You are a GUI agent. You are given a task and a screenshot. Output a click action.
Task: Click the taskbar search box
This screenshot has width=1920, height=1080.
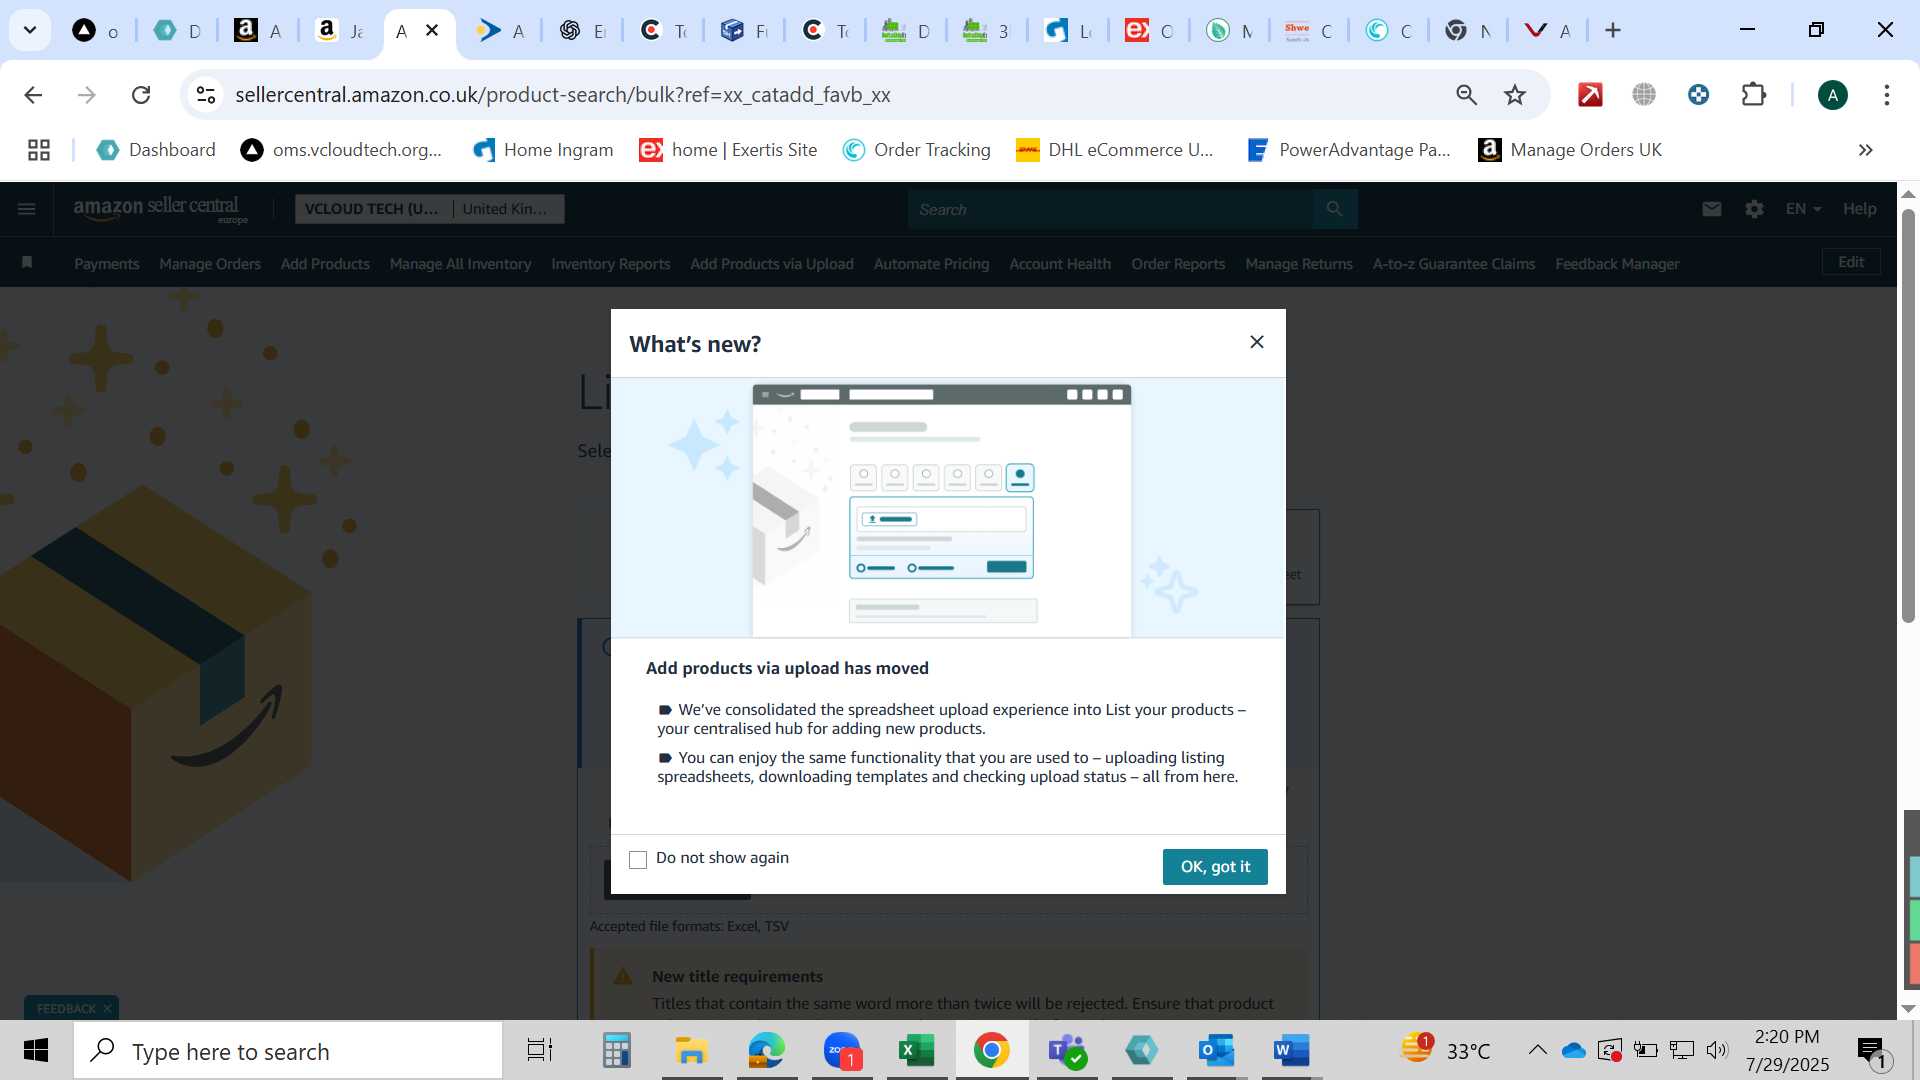tap(288, 1051)
